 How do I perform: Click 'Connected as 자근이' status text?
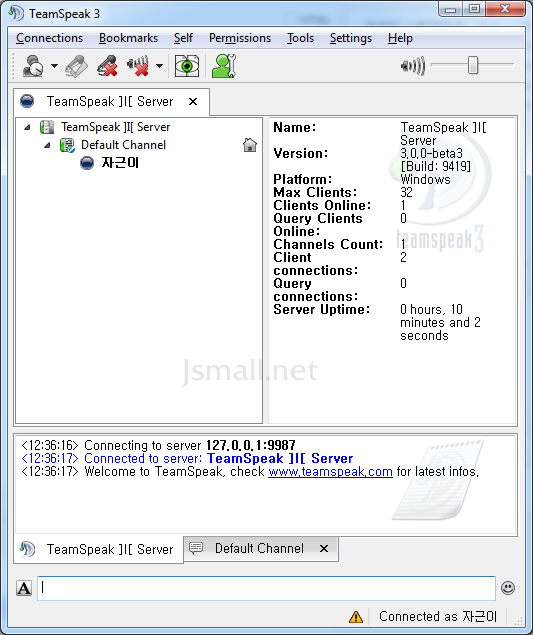pyautogui.click(x=438, y=616)
